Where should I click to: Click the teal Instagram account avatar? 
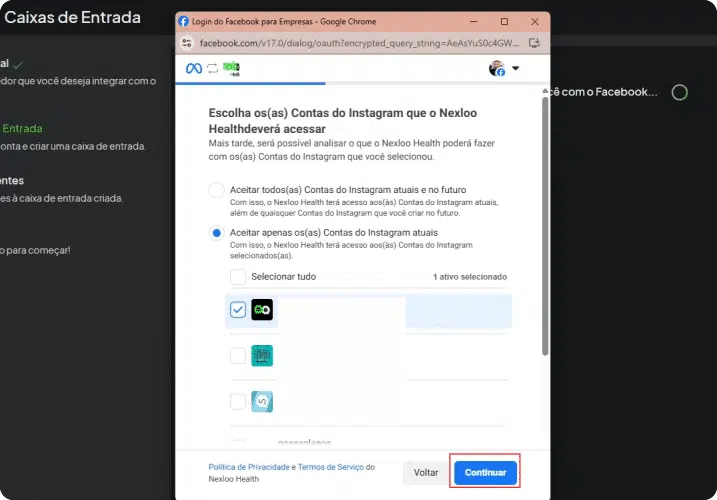click(262, 355)
